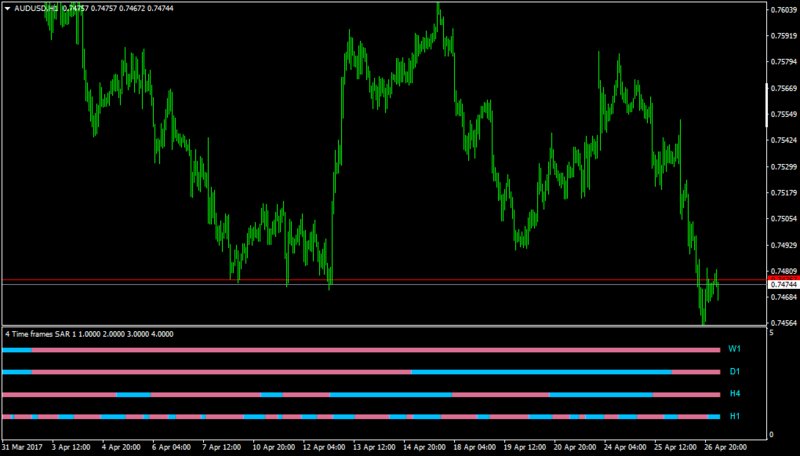Viewport: 800px width, 456px height.
Task: Click the H1 timeframe label
Action: (735, 416)
